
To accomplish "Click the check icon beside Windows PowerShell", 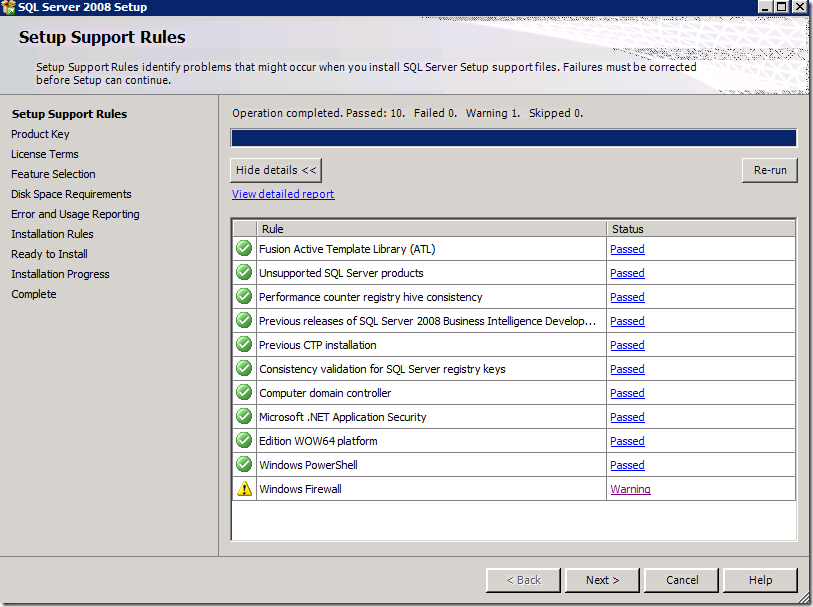I will coord(244,464).
